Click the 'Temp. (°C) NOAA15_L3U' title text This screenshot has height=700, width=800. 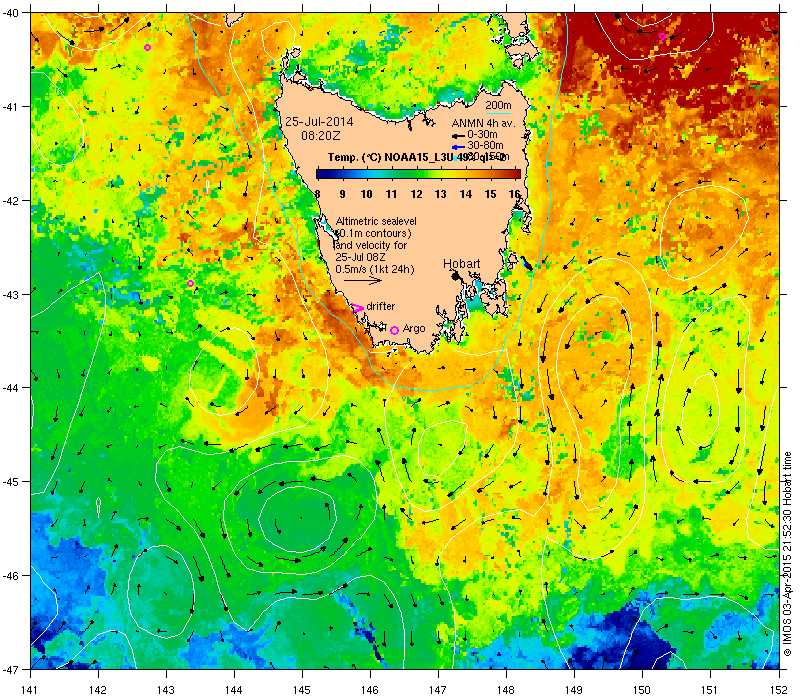391,157
